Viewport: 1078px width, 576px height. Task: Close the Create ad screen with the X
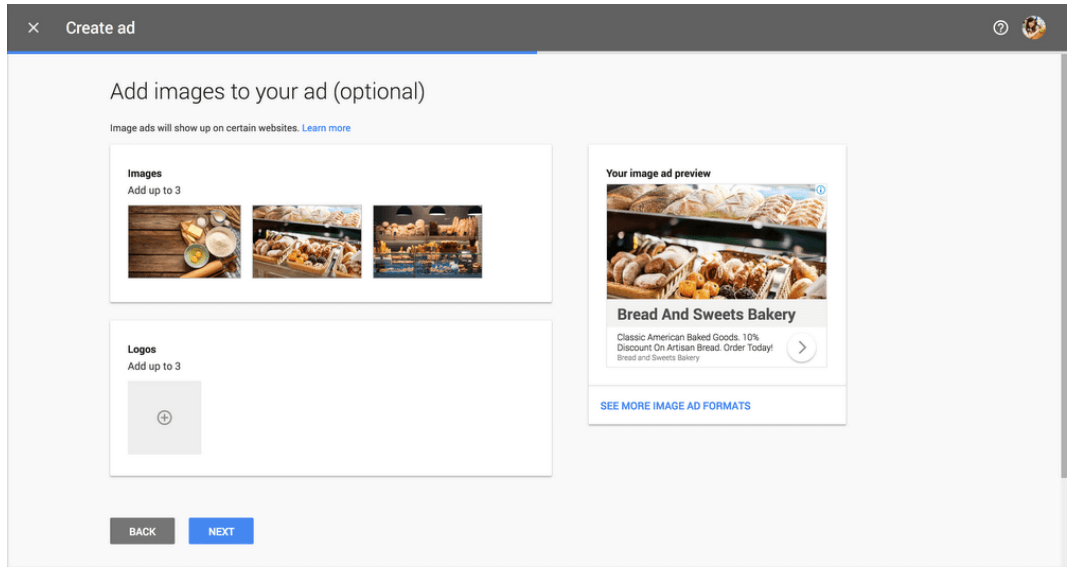(33, 28)
